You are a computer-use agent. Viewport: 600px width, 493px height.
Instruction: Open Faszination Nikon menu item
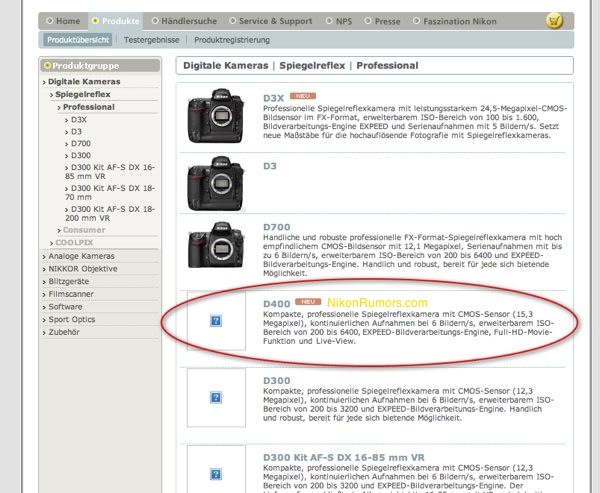(x=455, y=21)
